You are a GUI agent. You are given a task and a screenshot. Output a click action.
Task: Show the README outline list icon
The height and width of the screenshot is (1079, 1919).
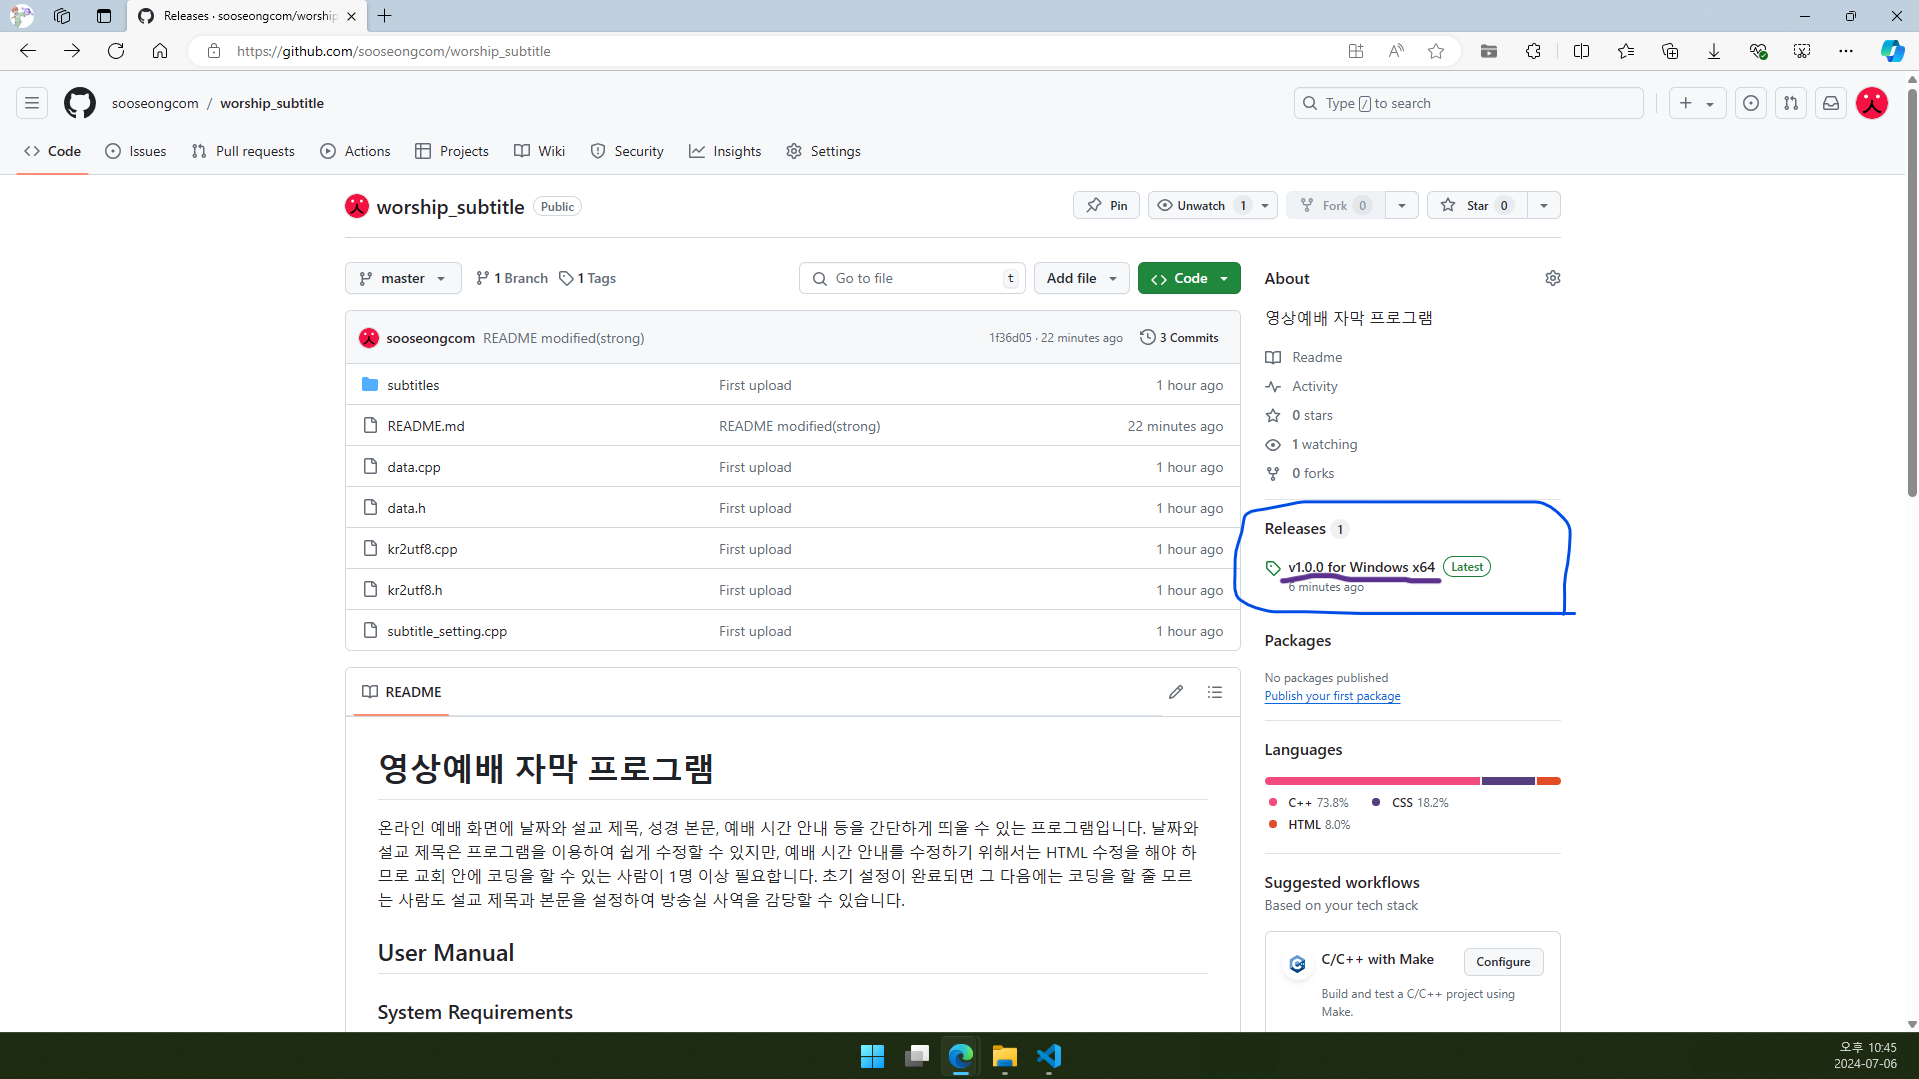pyautogui.click(x=1215, y=692)
